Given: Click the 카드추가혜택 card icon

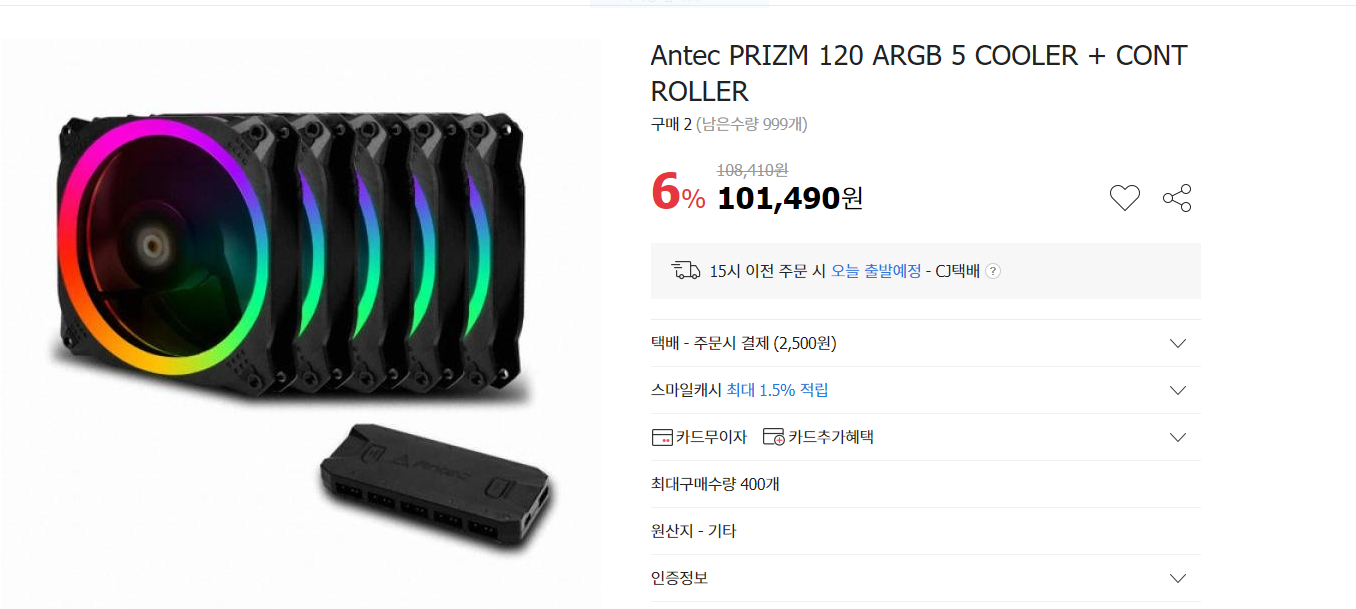Looking at the screenshot, I should click(774, 437).
